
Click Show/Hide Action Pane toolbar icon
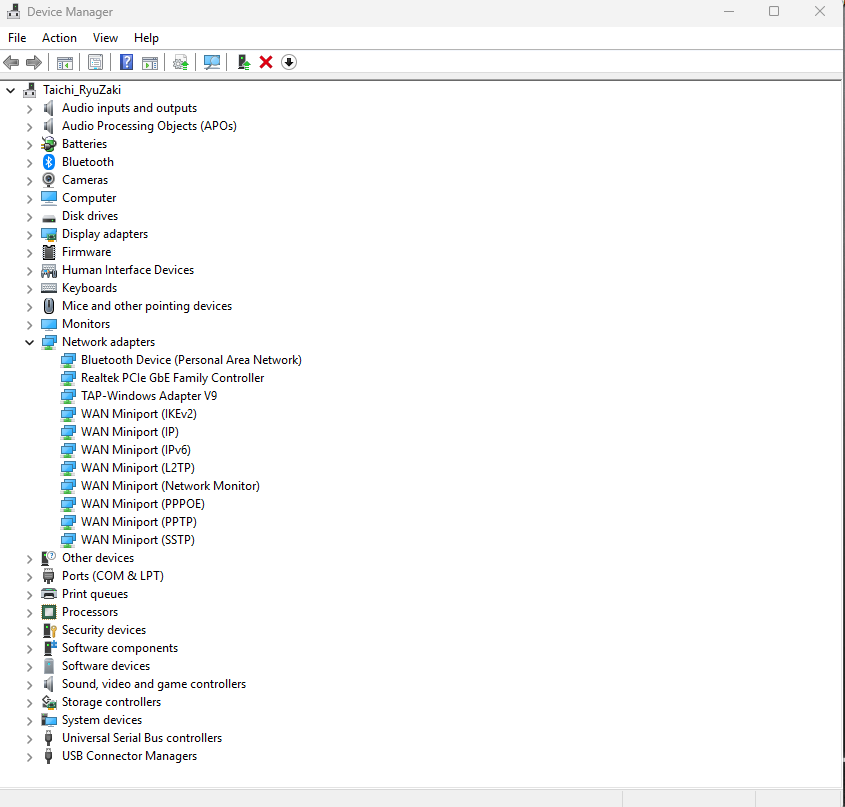150,63
